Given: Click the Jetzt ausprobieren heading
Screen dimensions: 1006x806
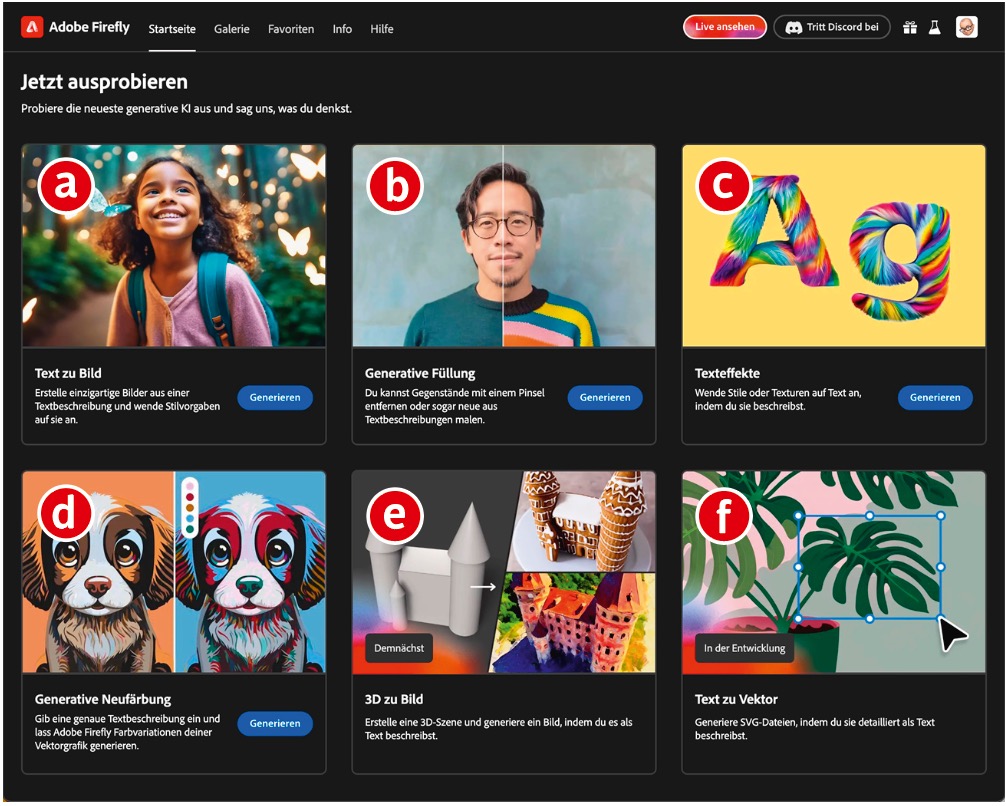Looking at the screenshot, I should [x=105, y=81].
